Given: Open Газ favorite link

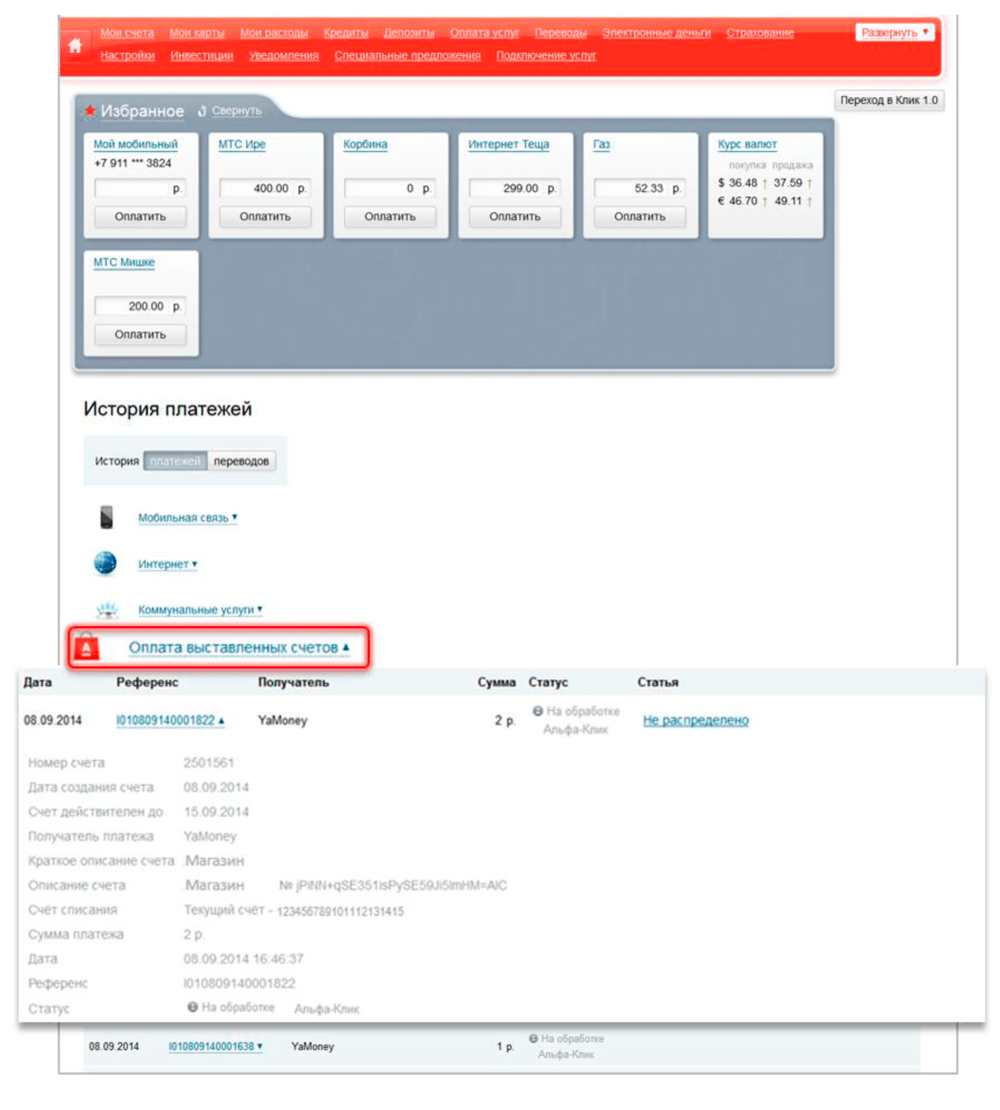Looking at the screenshot, I should 602,144.
